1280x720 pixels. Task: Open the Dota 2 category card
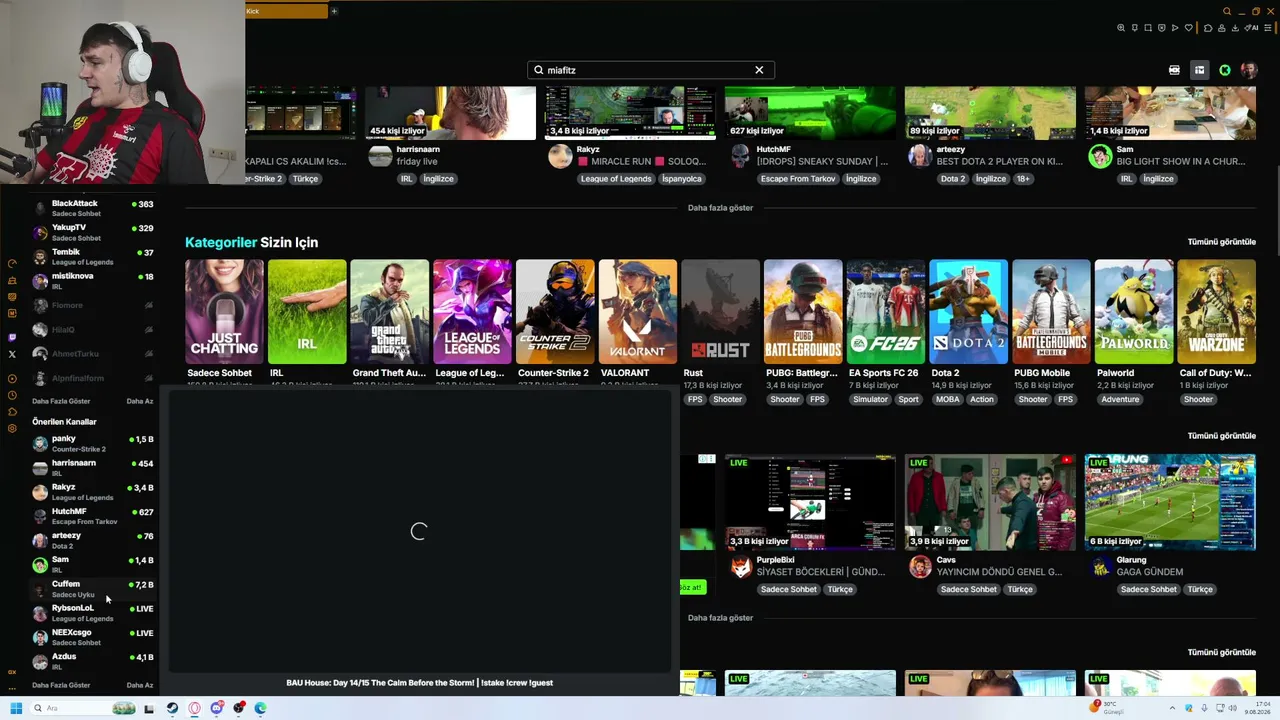968,312
